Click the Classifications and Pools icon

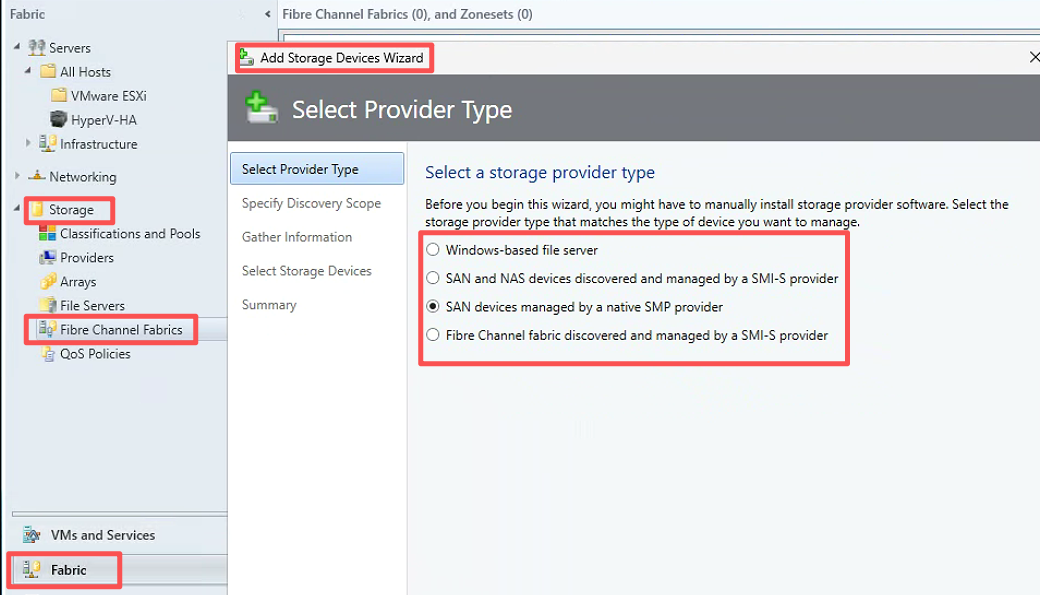(x=48, y=233)
